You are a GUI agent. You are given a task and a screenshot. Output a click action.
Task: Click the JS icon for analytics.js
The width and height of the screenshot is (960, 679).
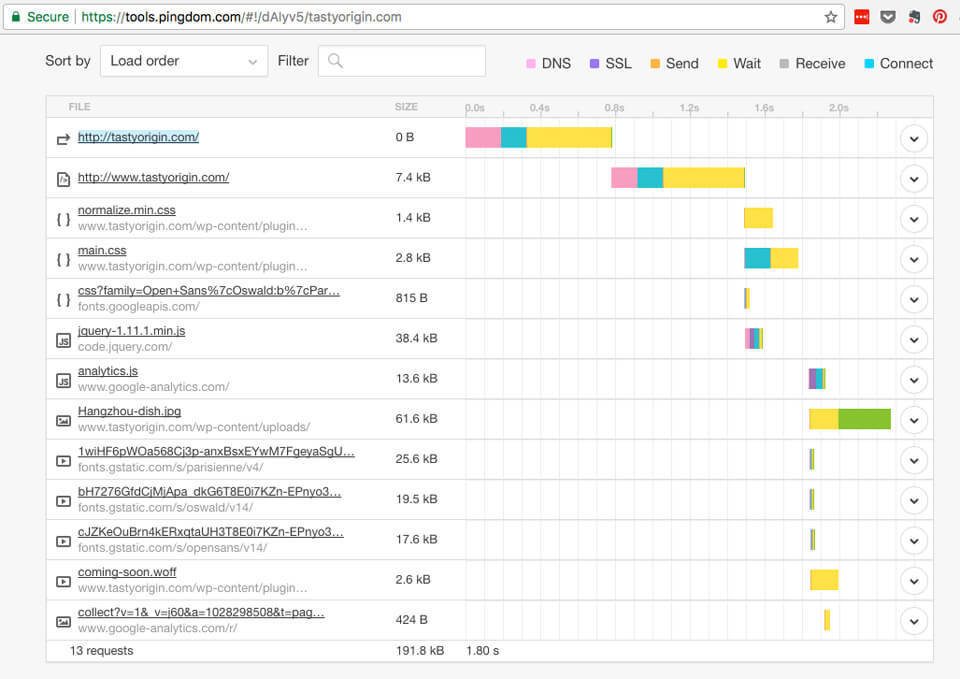tap(63, 381)
